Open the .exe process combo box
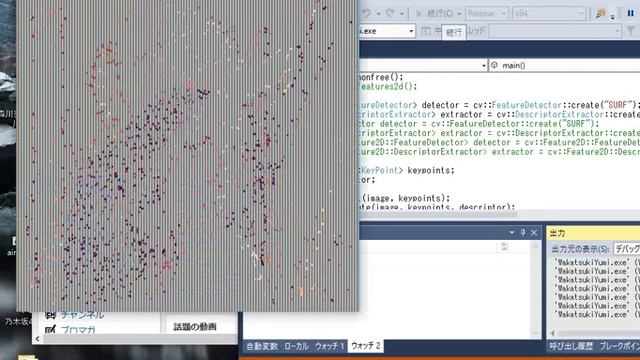Screen dimensions: 640x360 click(387, 31)
